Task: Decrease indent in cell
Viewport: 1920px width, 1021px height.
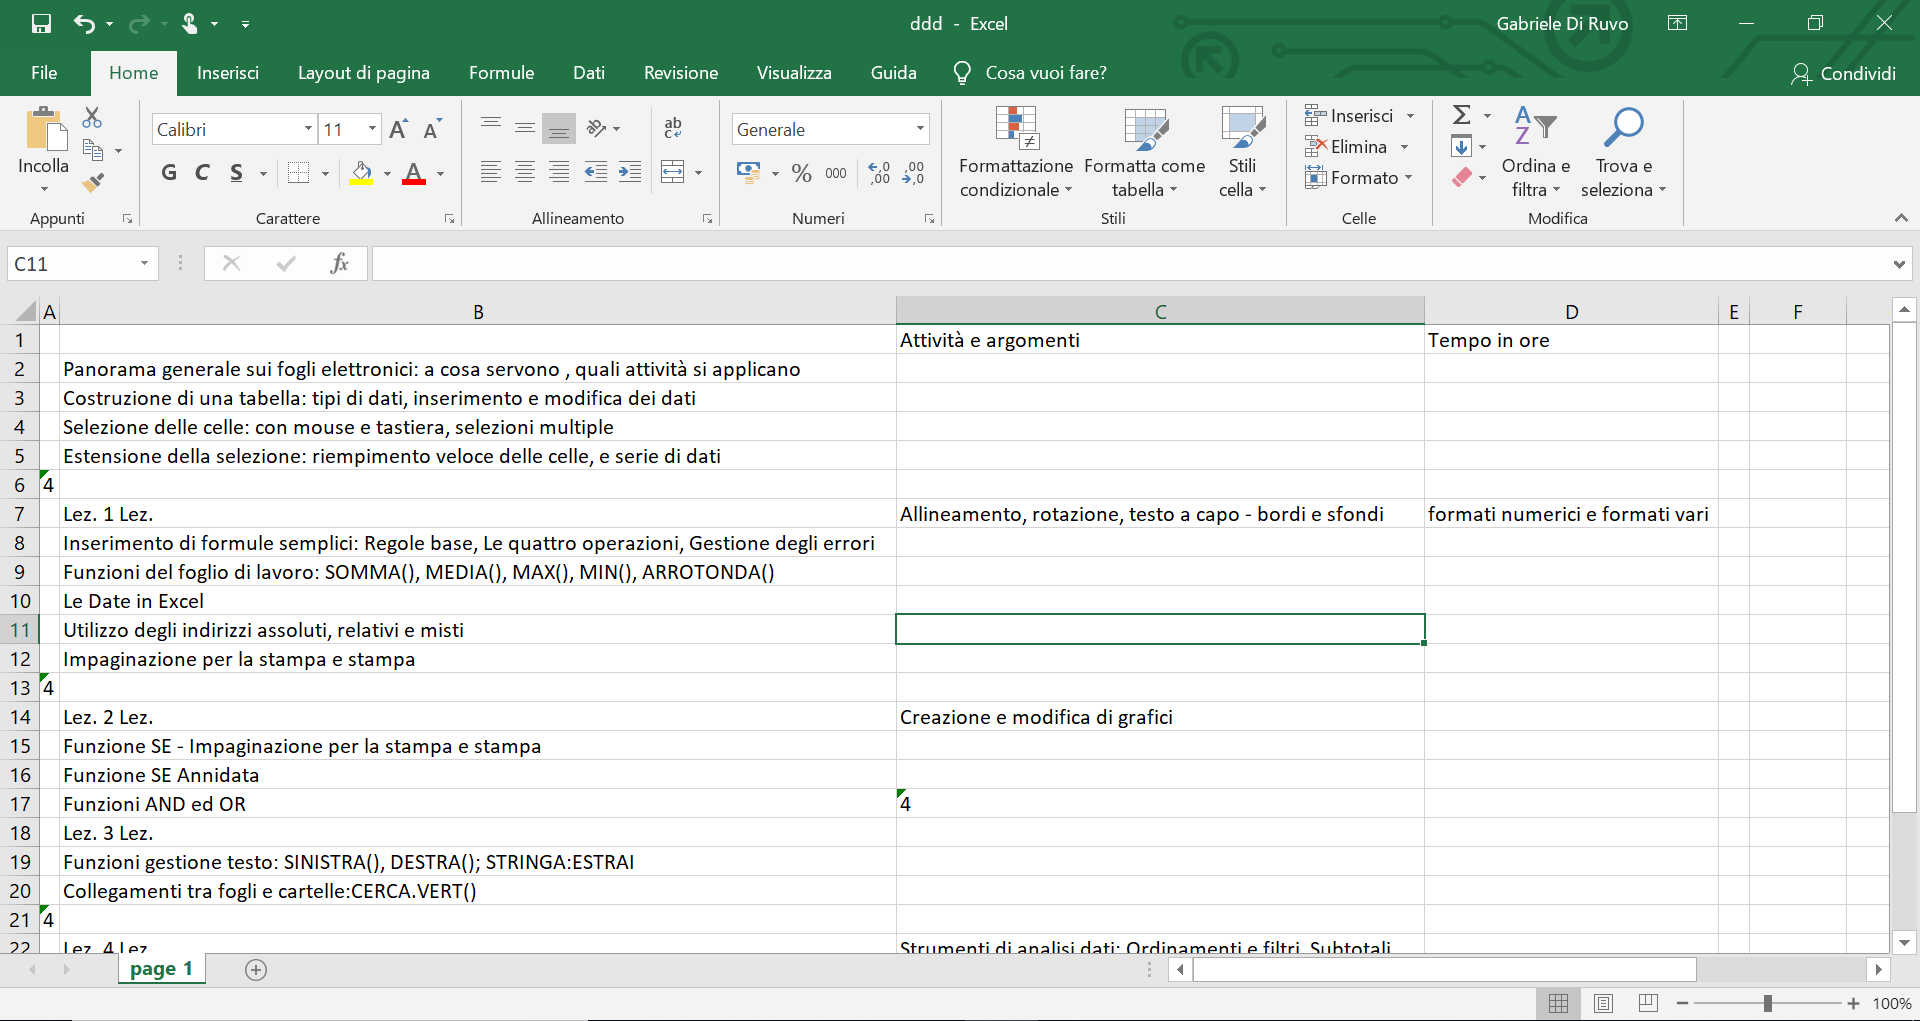Action: click(596, 172)
